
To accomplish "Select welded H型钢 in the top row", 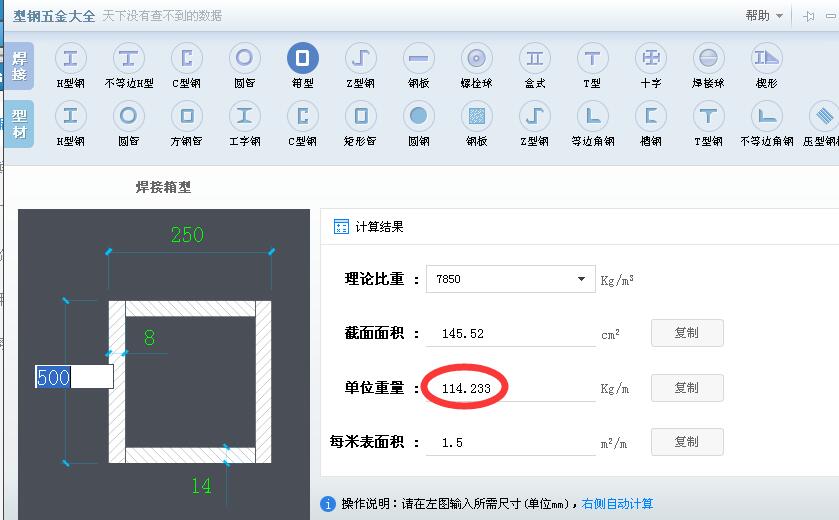I will point(71,66).
